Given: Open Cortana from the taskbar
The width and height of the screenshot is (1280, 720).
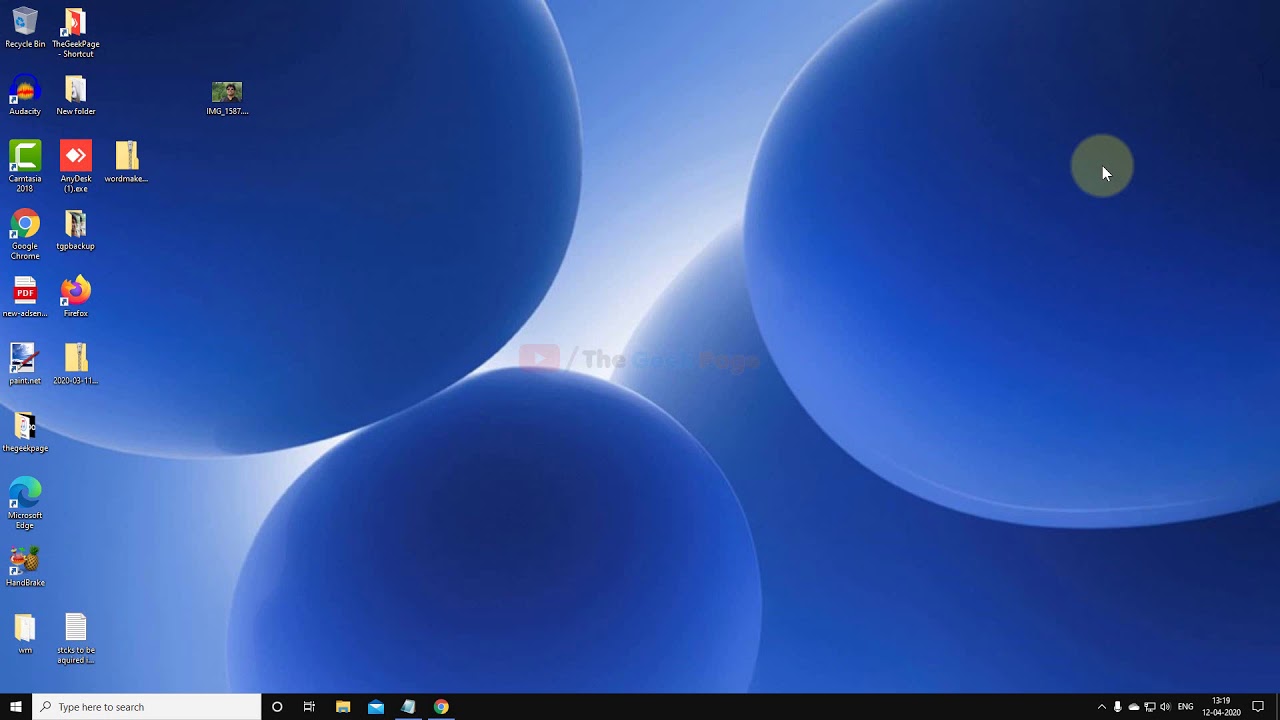Looking at the screenshot, I should click(277, 707).
